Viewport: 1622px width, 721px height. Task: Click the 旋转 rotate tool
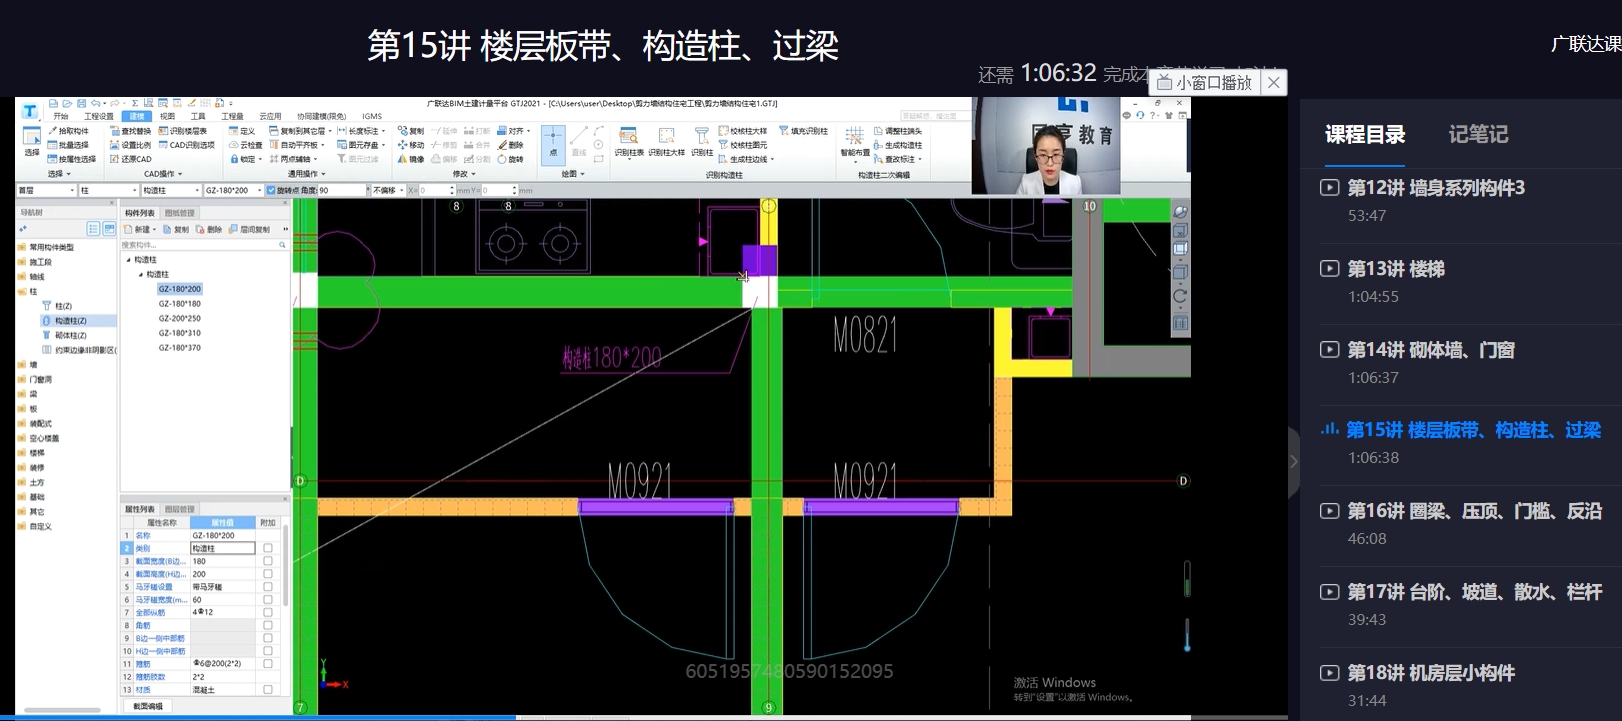pos(511,159)
